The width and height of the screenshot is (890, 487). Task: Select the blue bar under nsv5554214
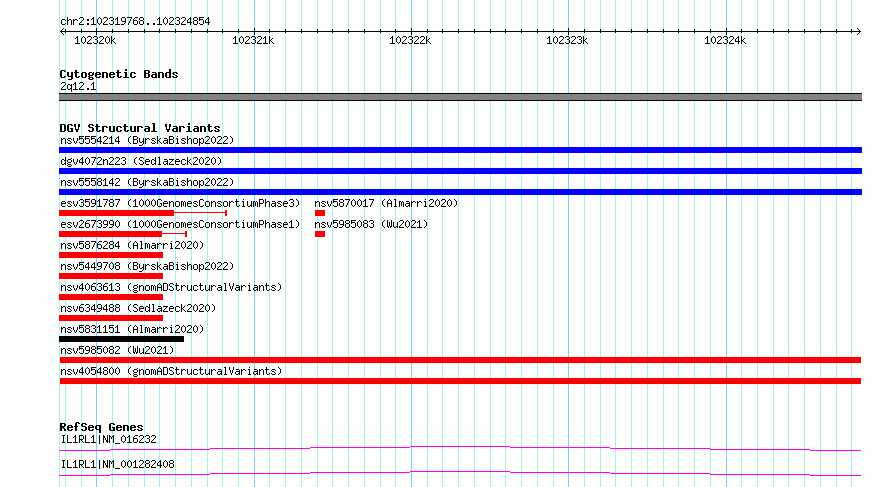point(460,150)
